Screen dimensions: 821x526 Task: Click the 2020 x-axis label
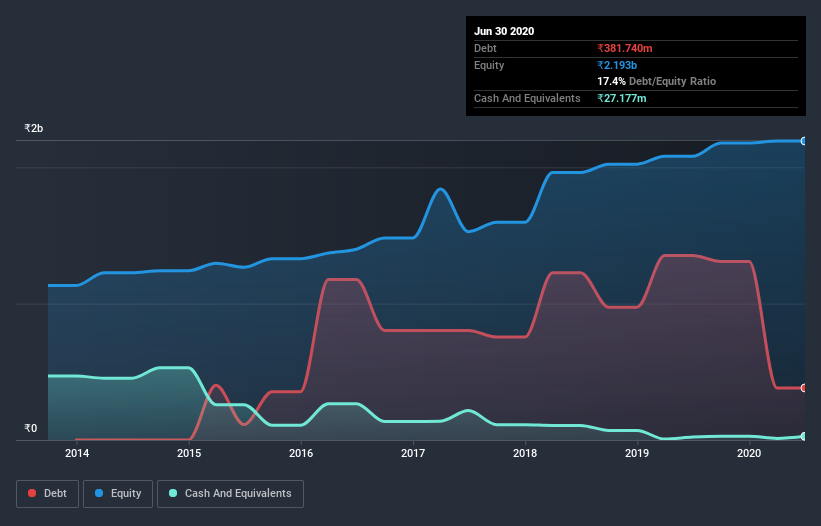pyautogui.click(x=749, y=453)
